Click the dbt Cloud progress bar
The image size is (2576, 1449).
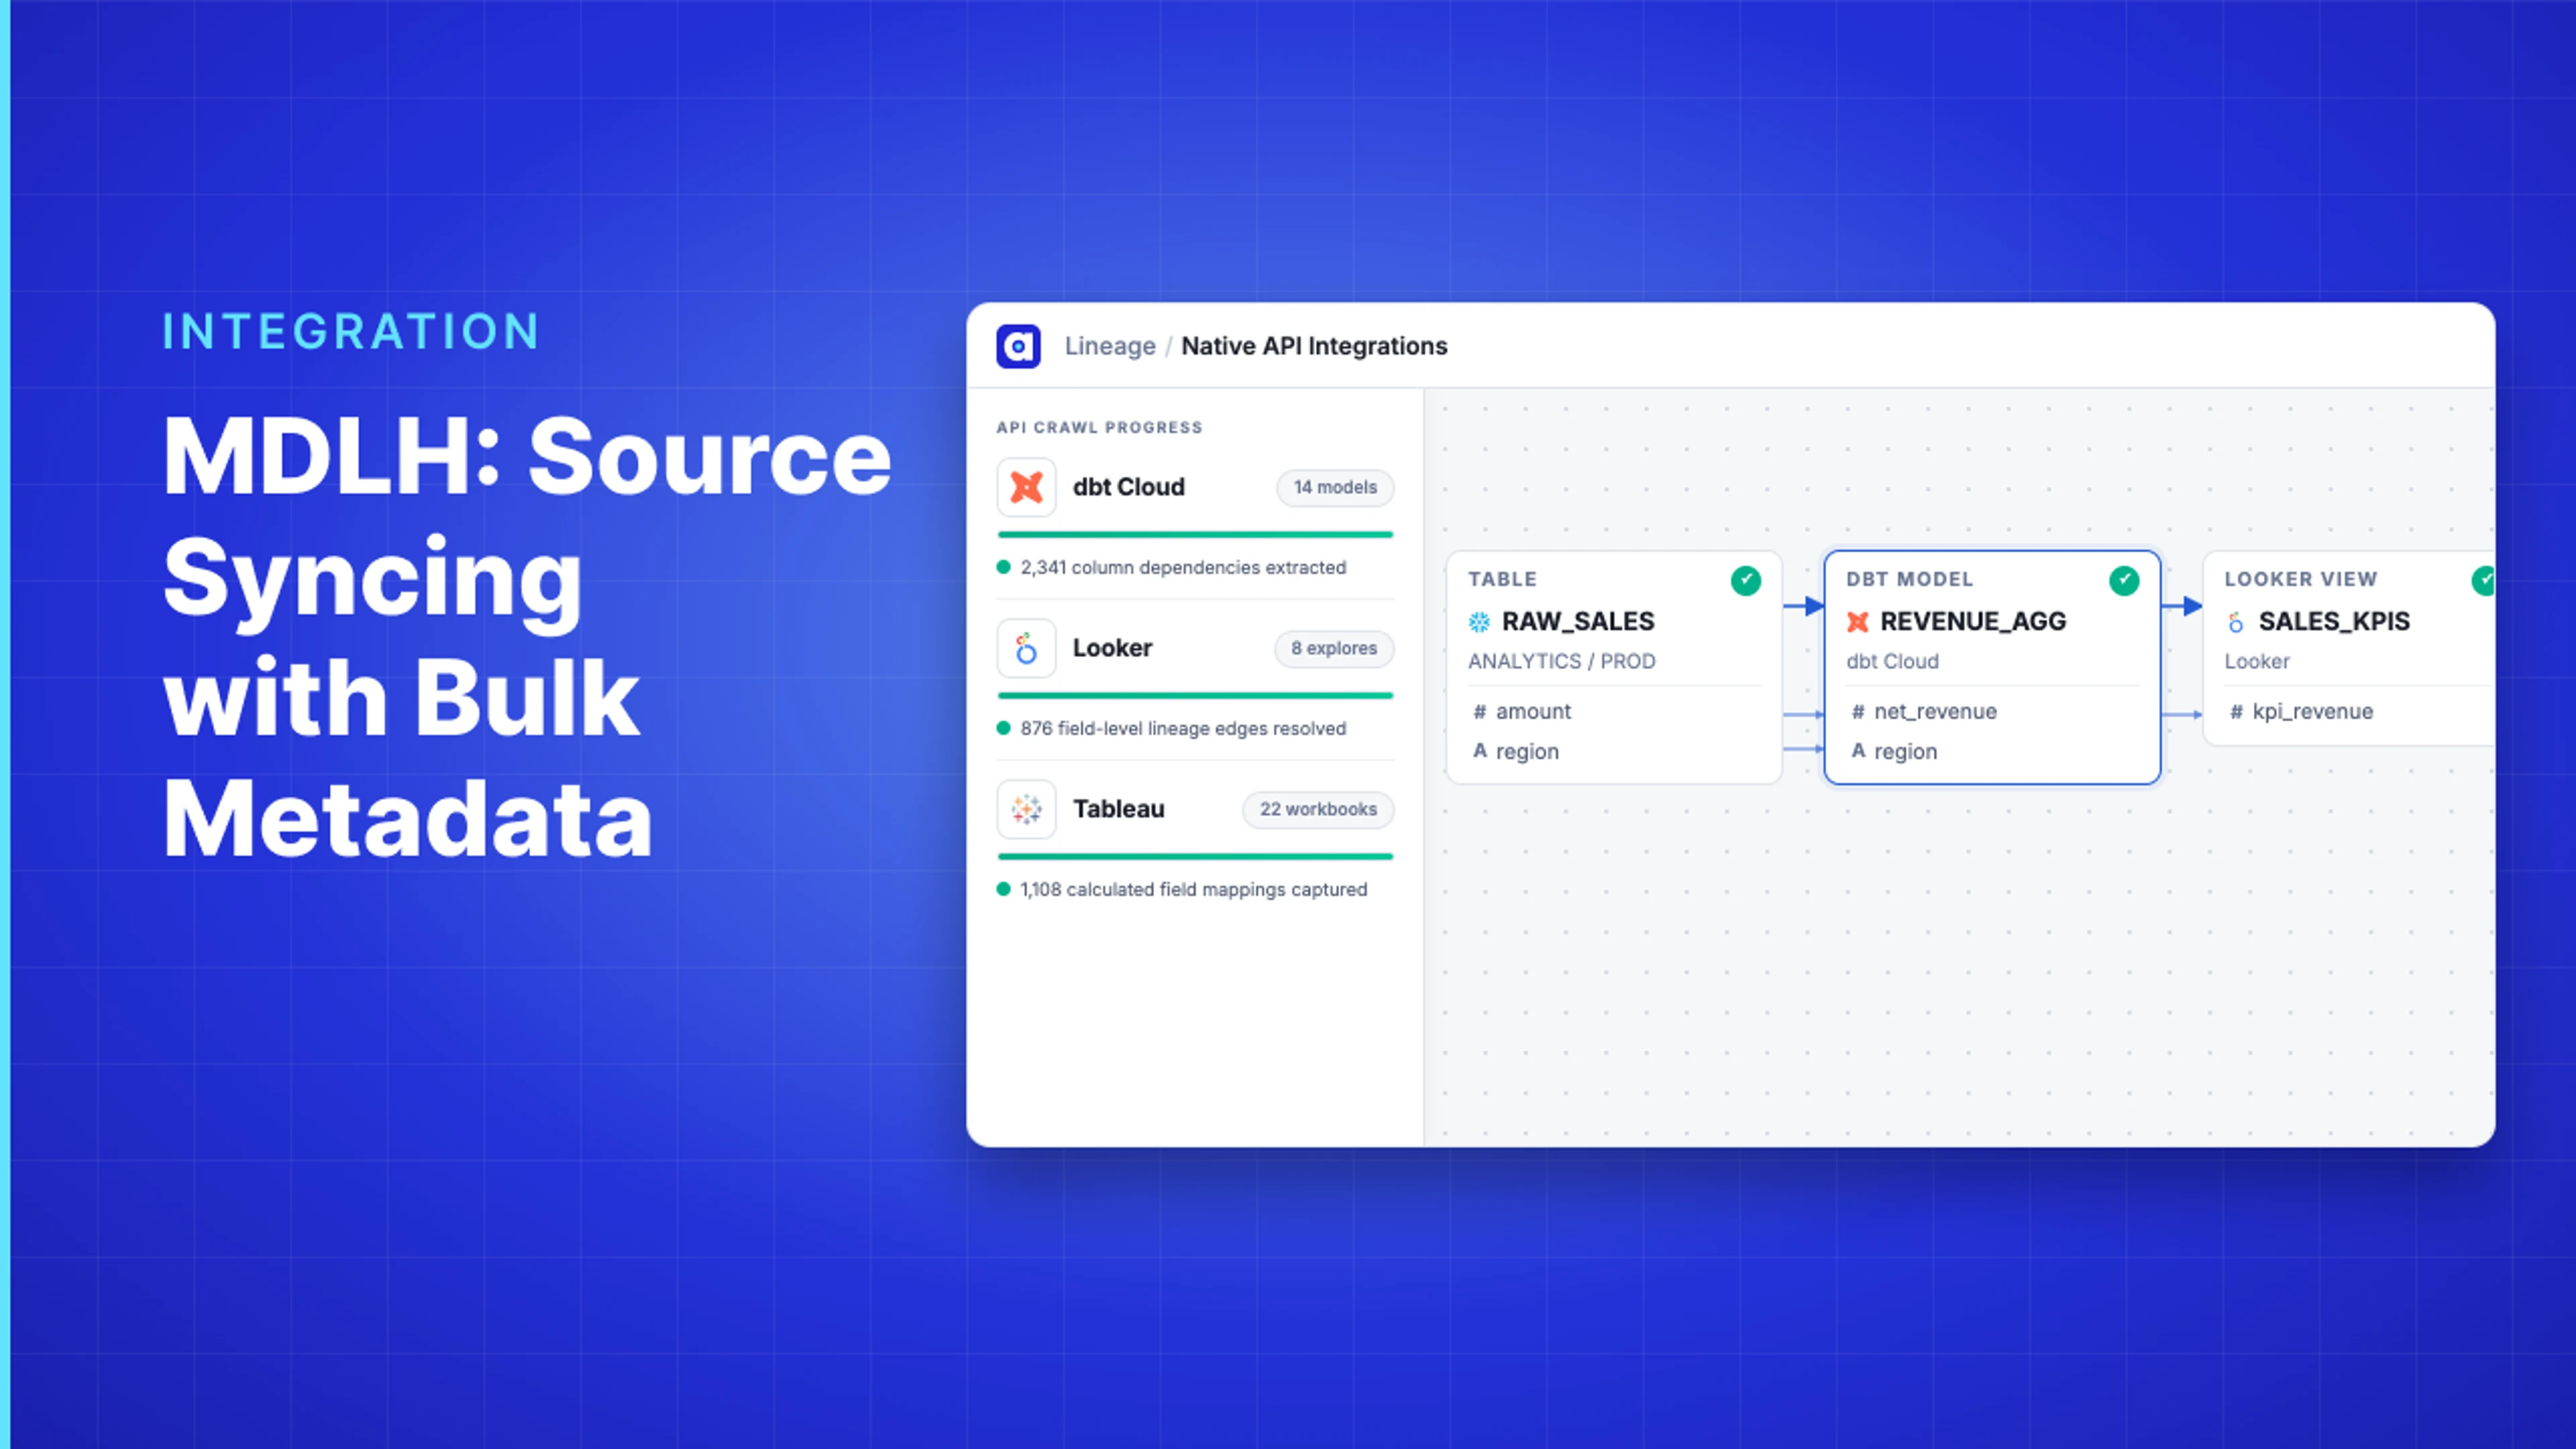coord(1195,535)
